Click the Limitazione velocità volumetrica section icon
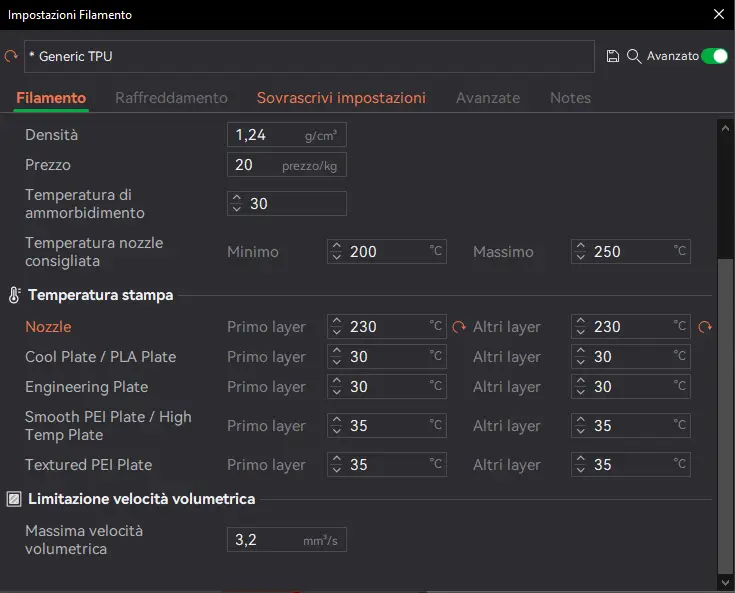The height and width of the screenshot is (593, 735). [14, 499]
